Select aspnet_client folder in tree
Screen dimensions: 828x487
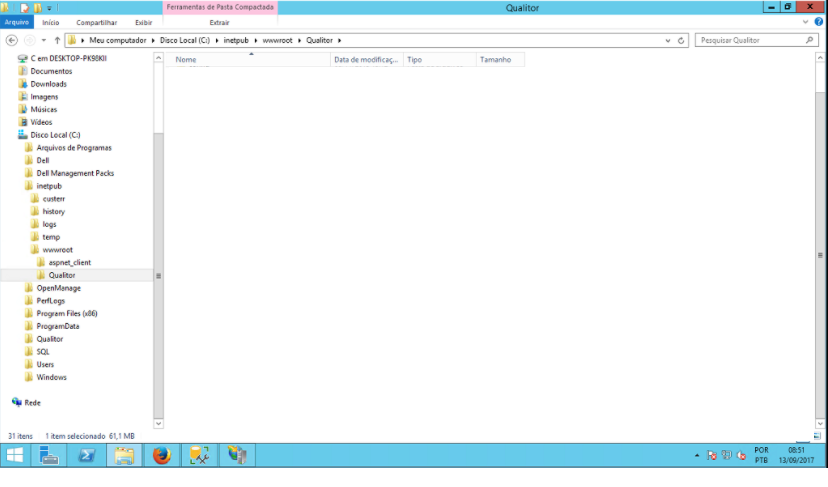69,262
